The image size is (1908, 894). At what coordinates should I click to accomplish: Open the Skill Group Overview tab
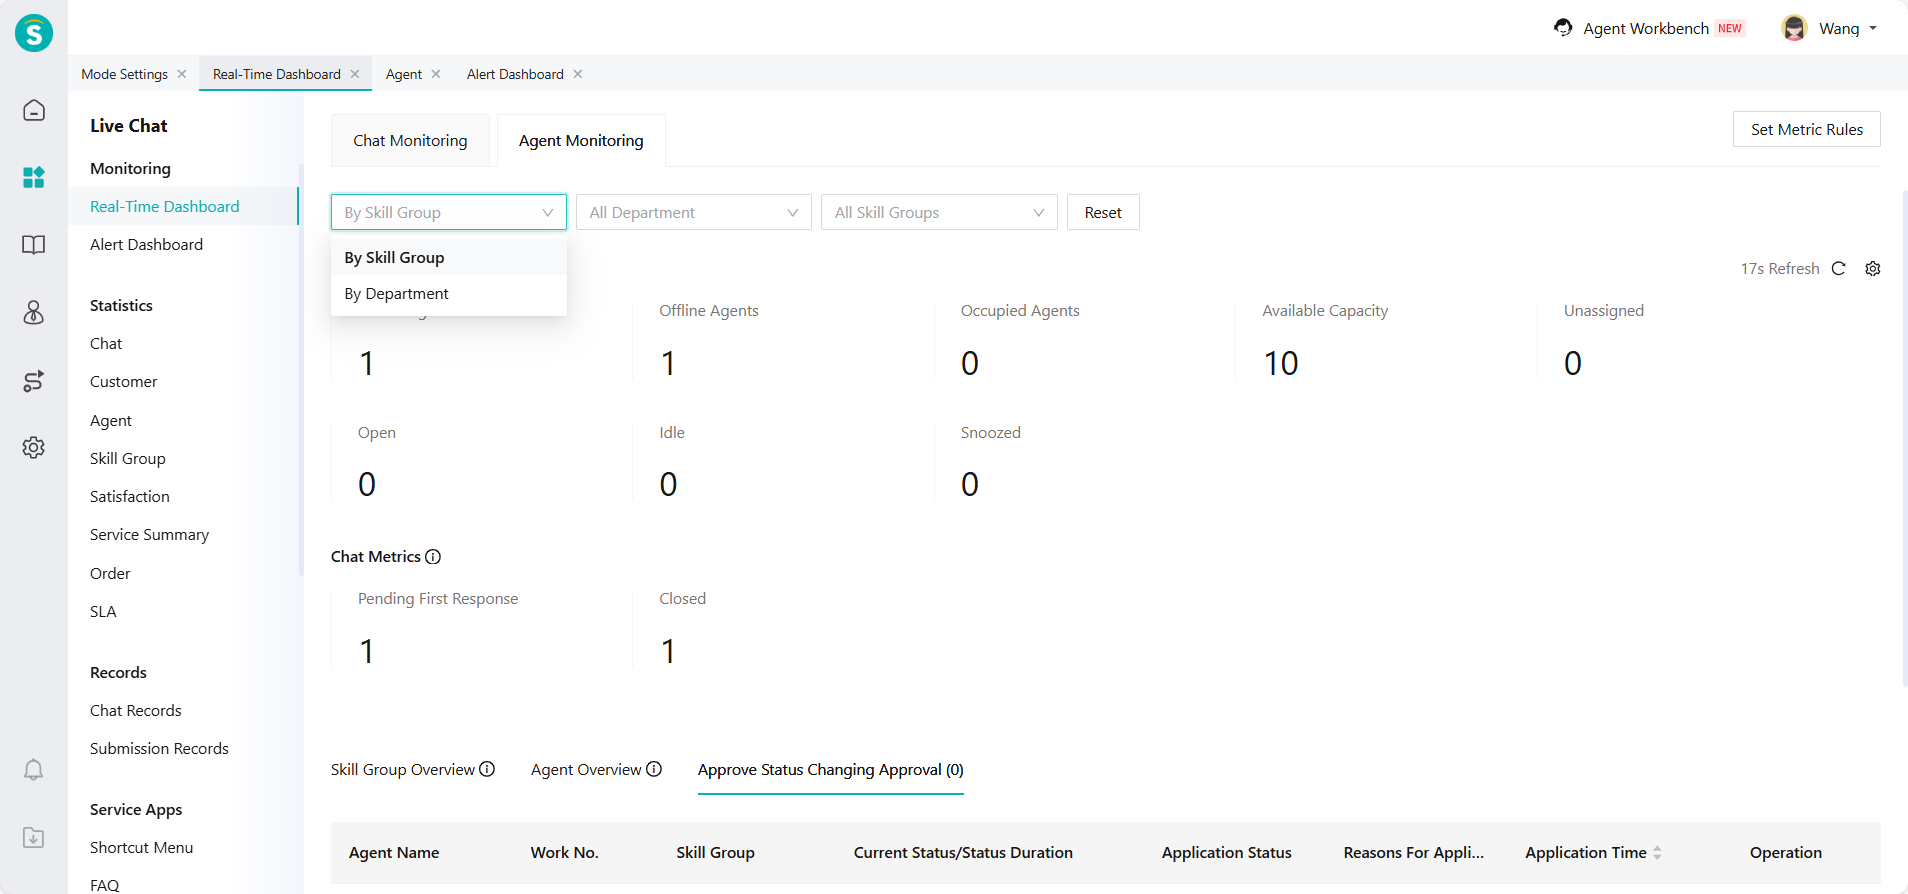(403, 769)
